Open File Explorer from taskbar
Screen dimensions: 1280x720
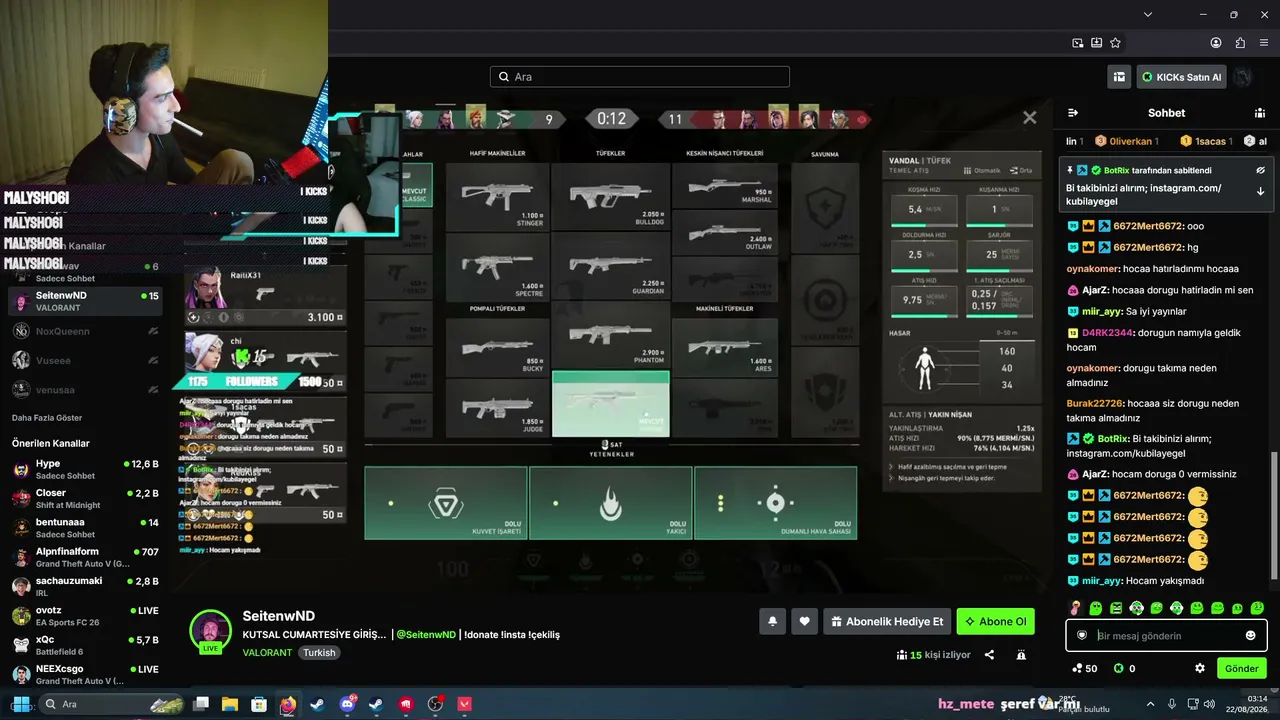tap(230, 704)
